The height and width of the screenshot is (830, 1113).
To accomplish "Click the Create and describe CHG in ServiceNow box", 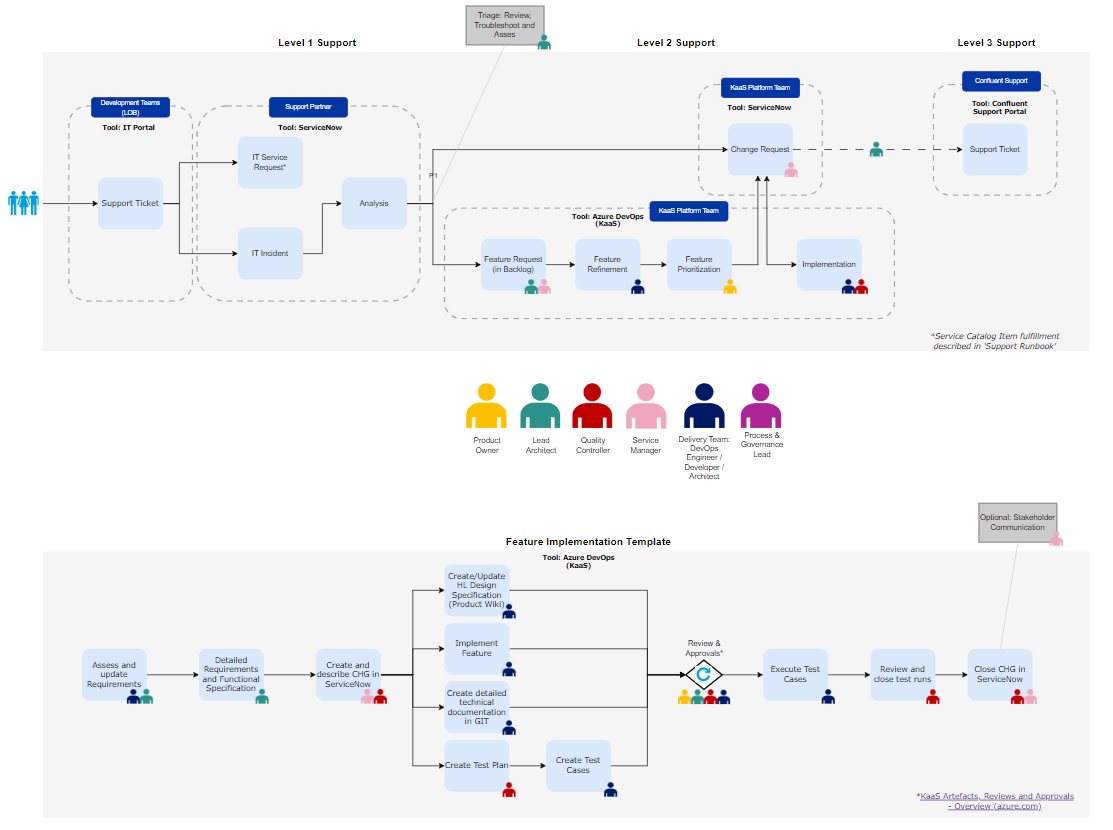I will [x=348, y=675].
